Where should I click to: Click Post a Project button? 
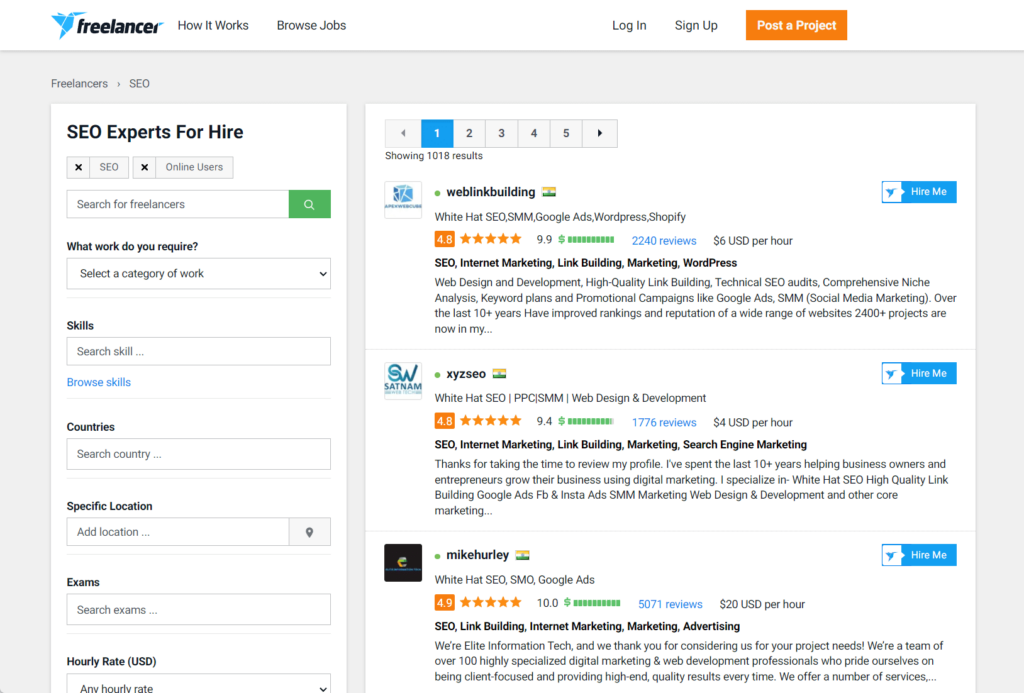[x=796, y=25]
